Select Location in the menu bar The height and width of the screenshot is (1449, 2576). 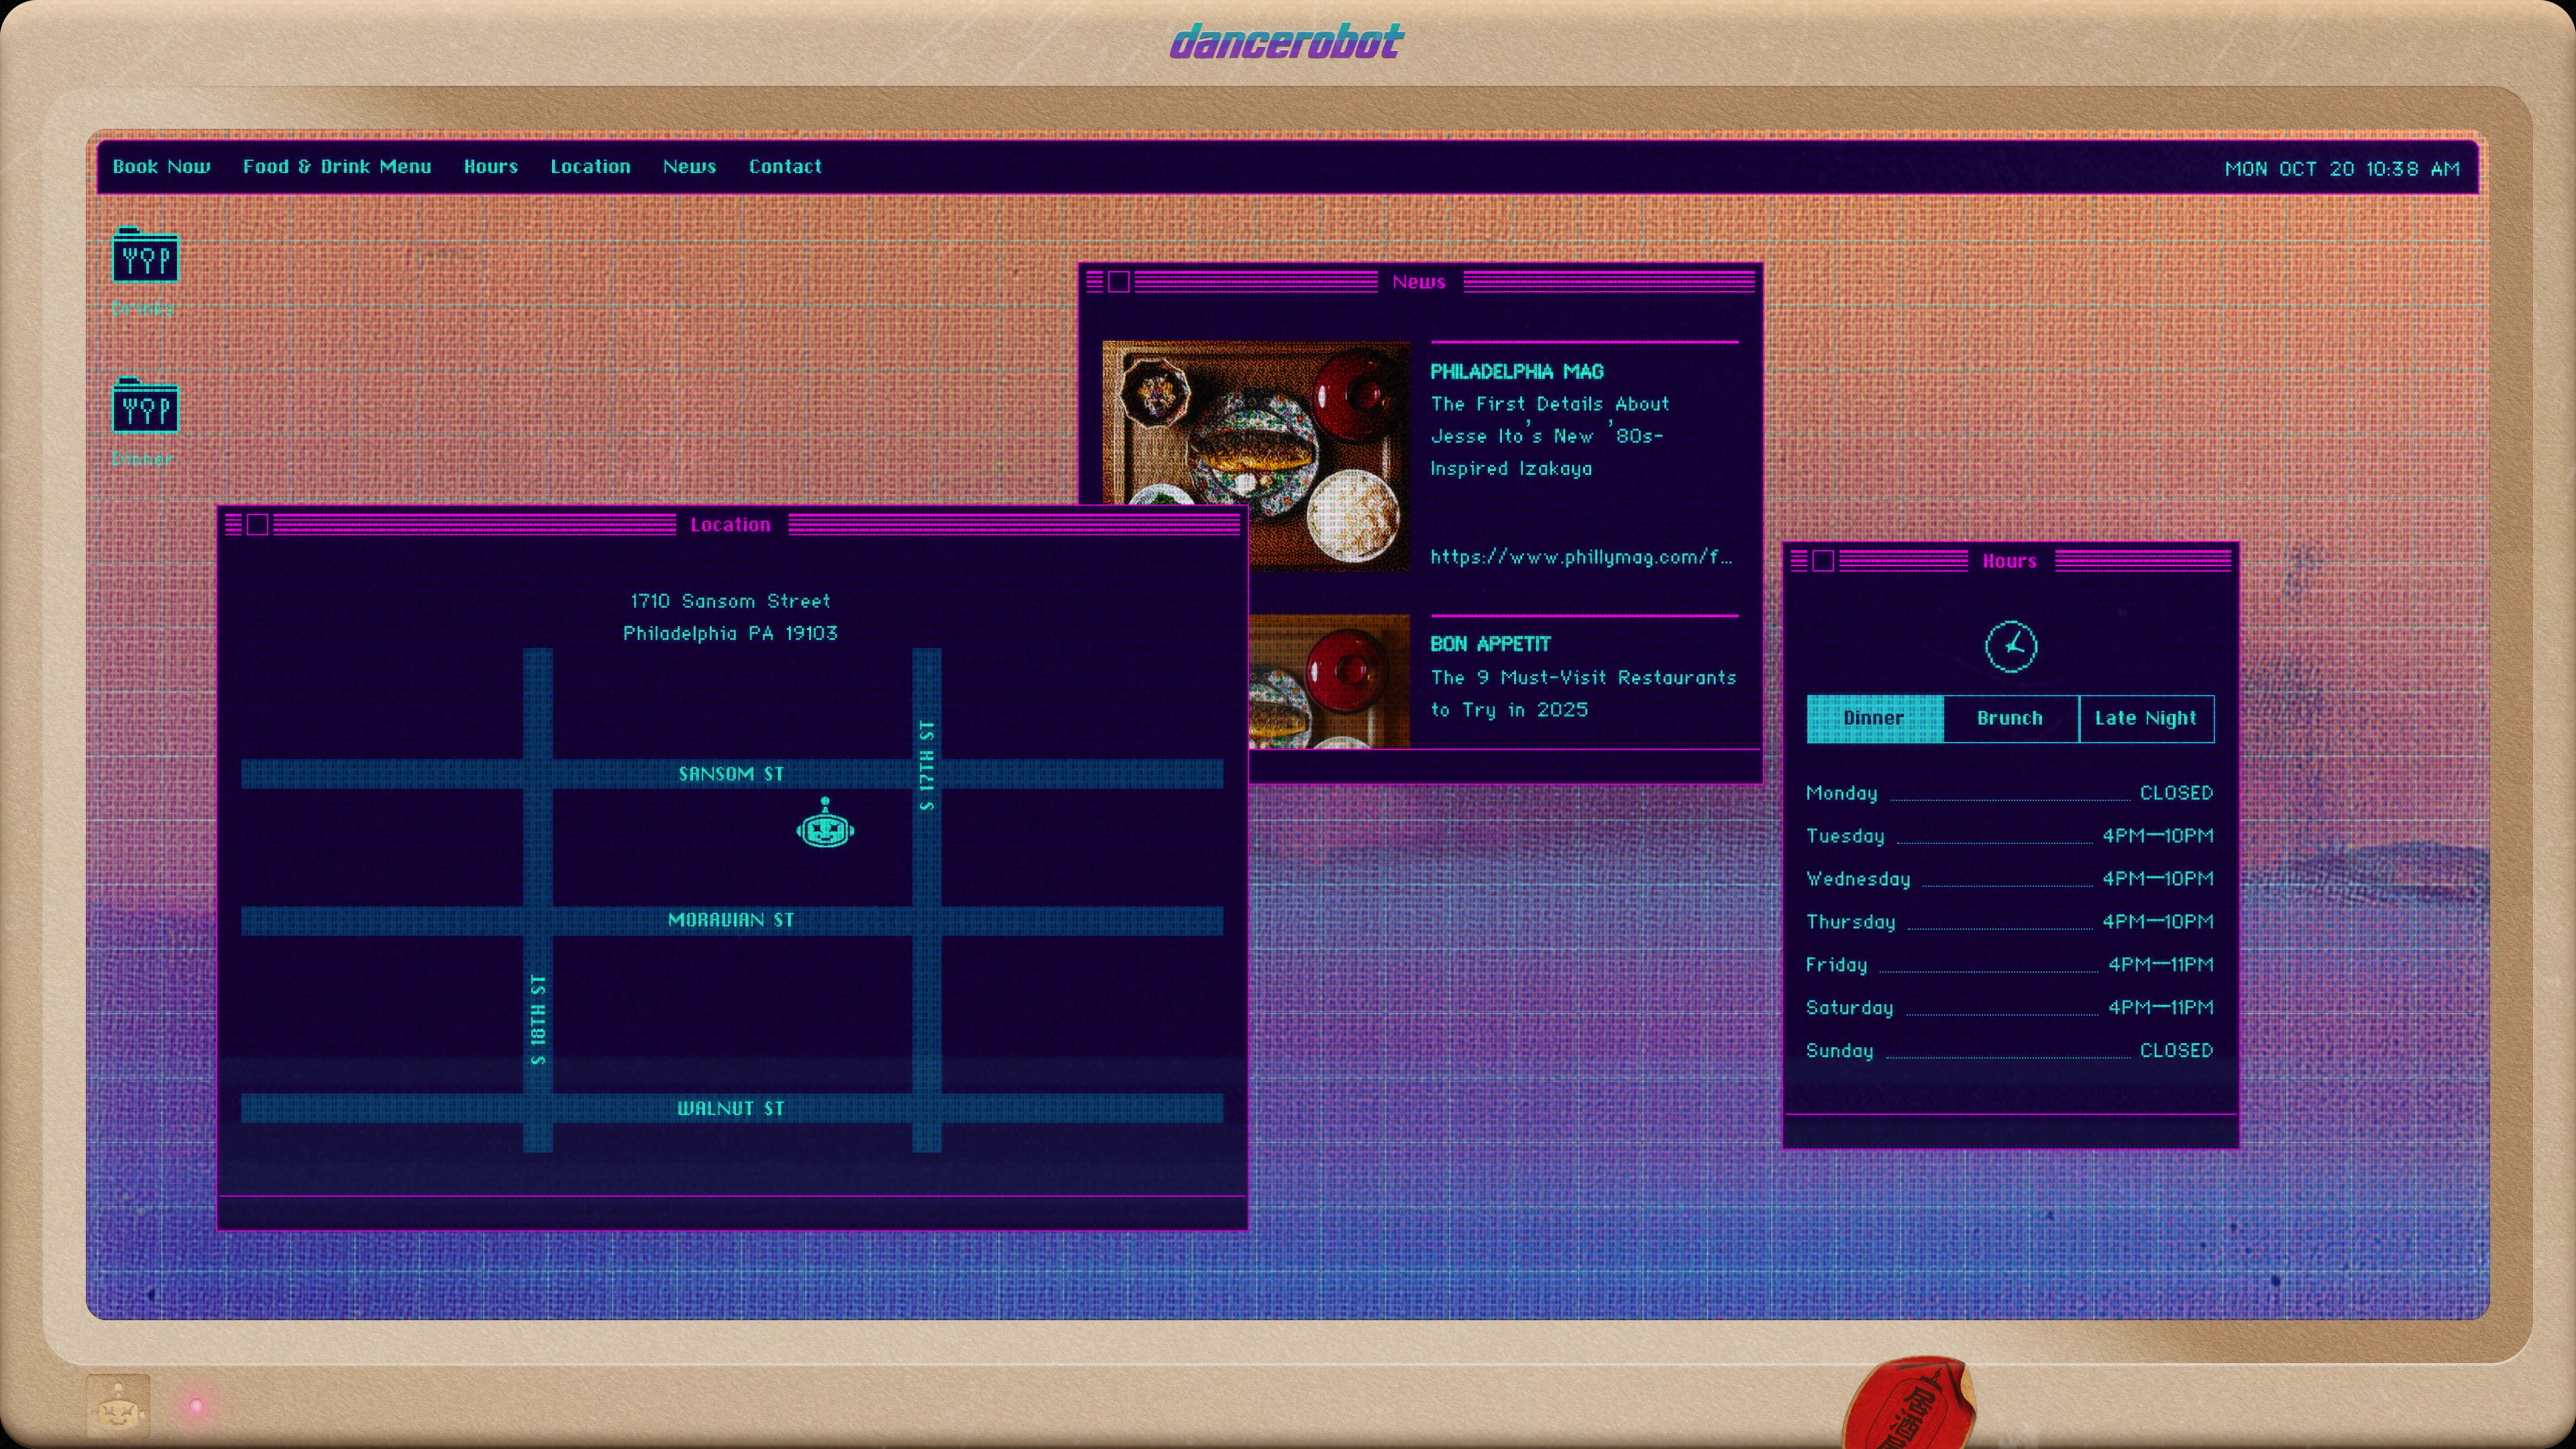590,167
